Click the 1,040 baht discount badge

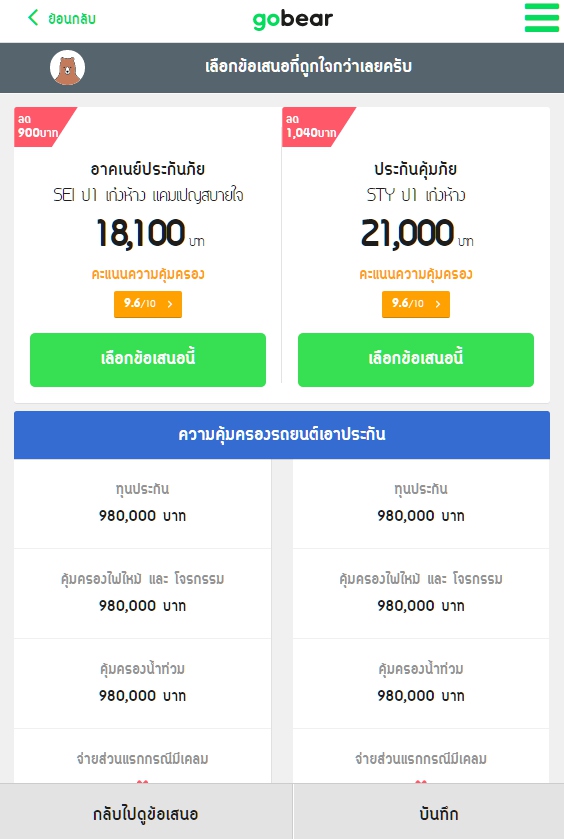pyautogui.click(x=312, y=127)
